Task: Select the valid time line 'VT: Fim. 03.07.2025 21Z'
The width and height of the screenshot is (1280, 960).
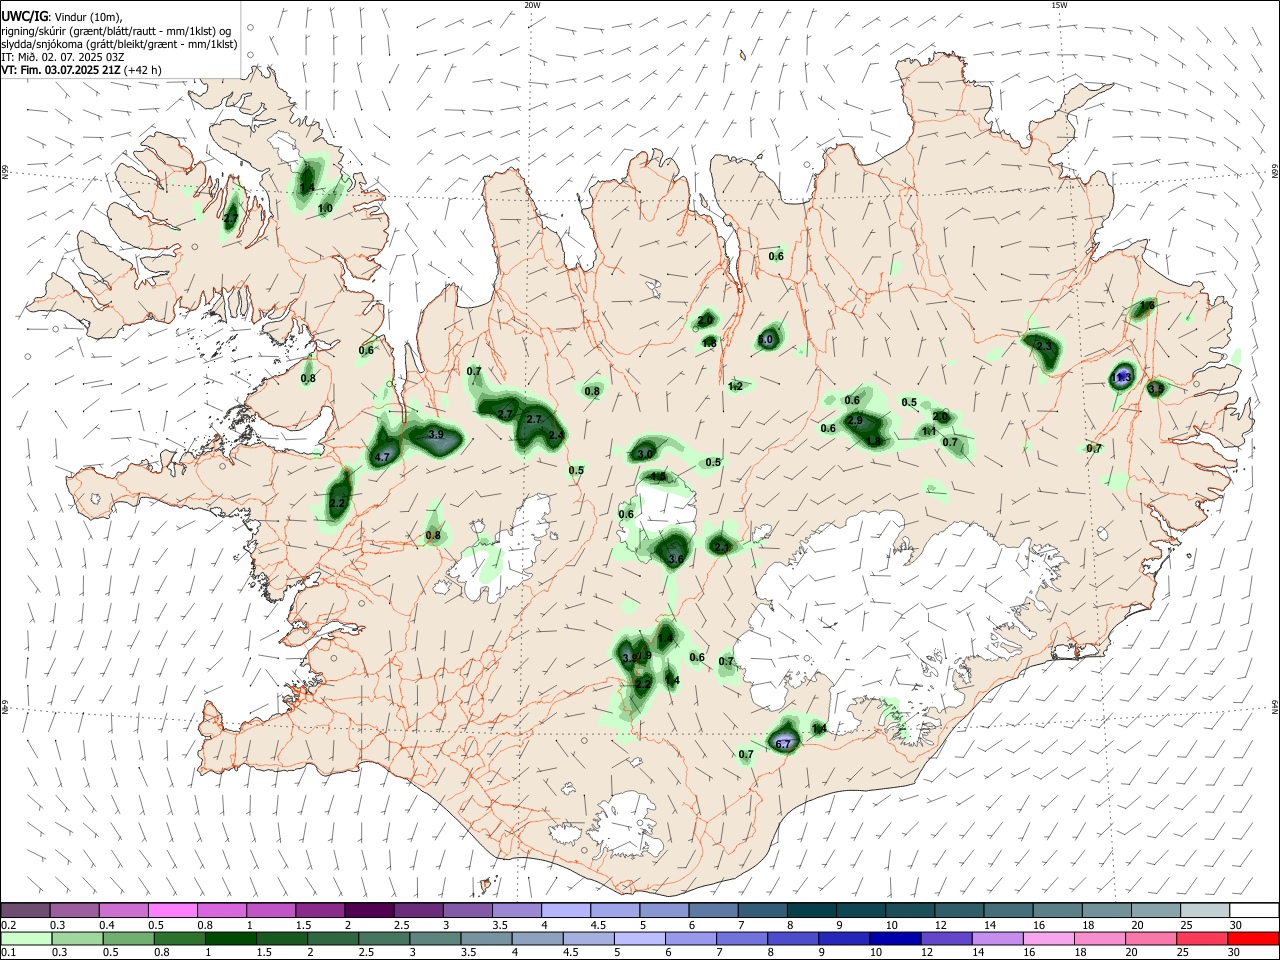Action: pos(61,70)
